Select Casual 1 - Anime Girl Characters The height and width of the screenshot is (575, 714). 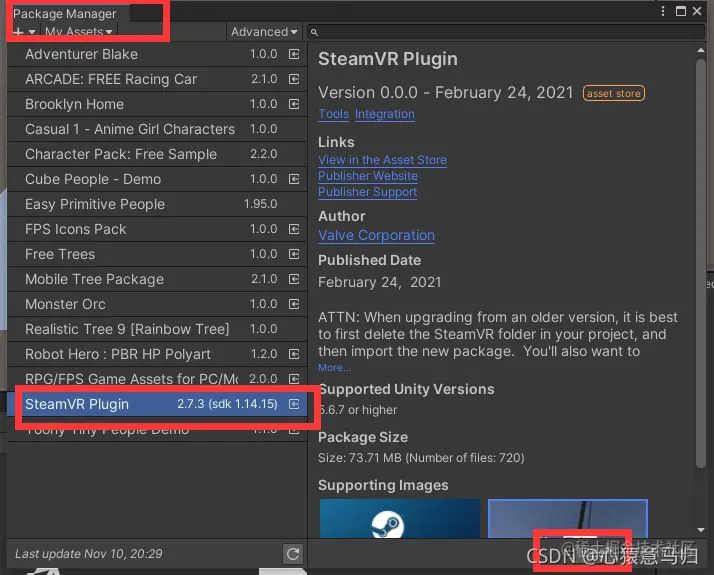pyautogui.click(x=157, y=129)
